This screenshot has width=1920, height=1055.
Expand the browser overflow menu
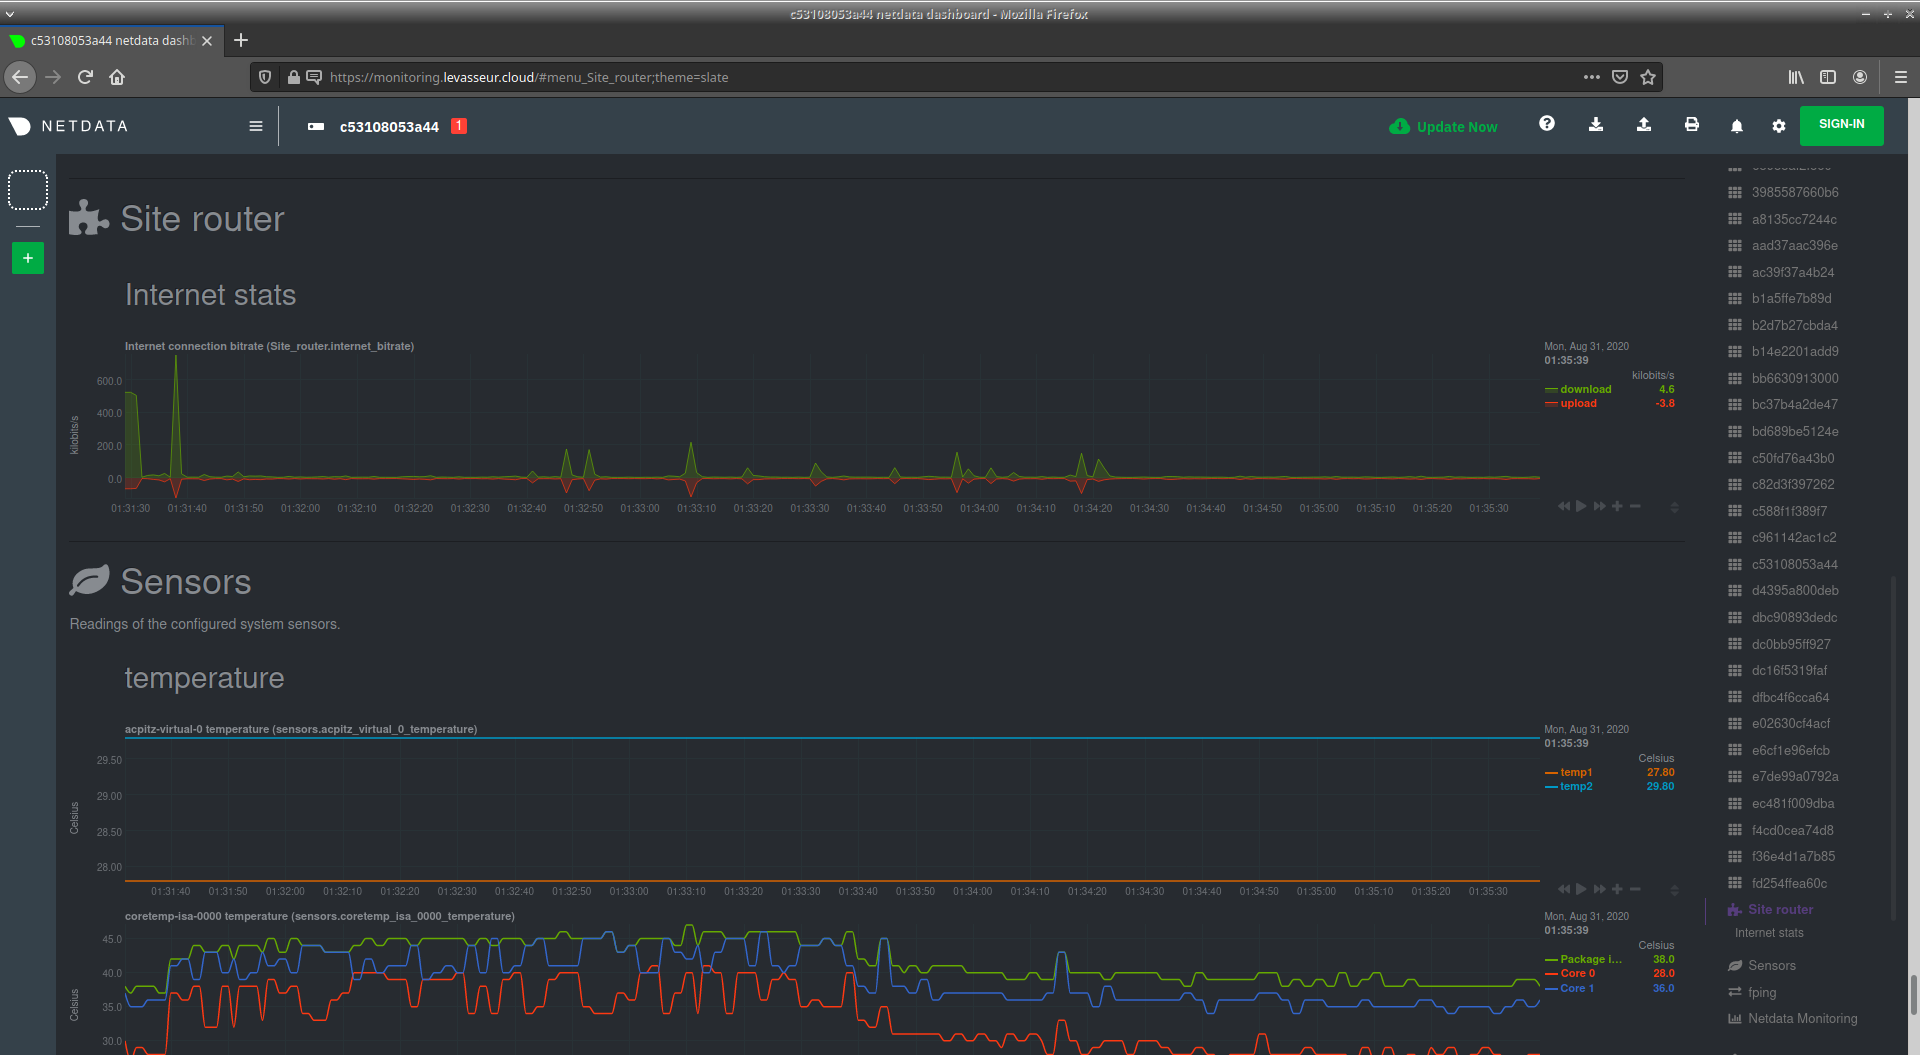point(1592,77)
